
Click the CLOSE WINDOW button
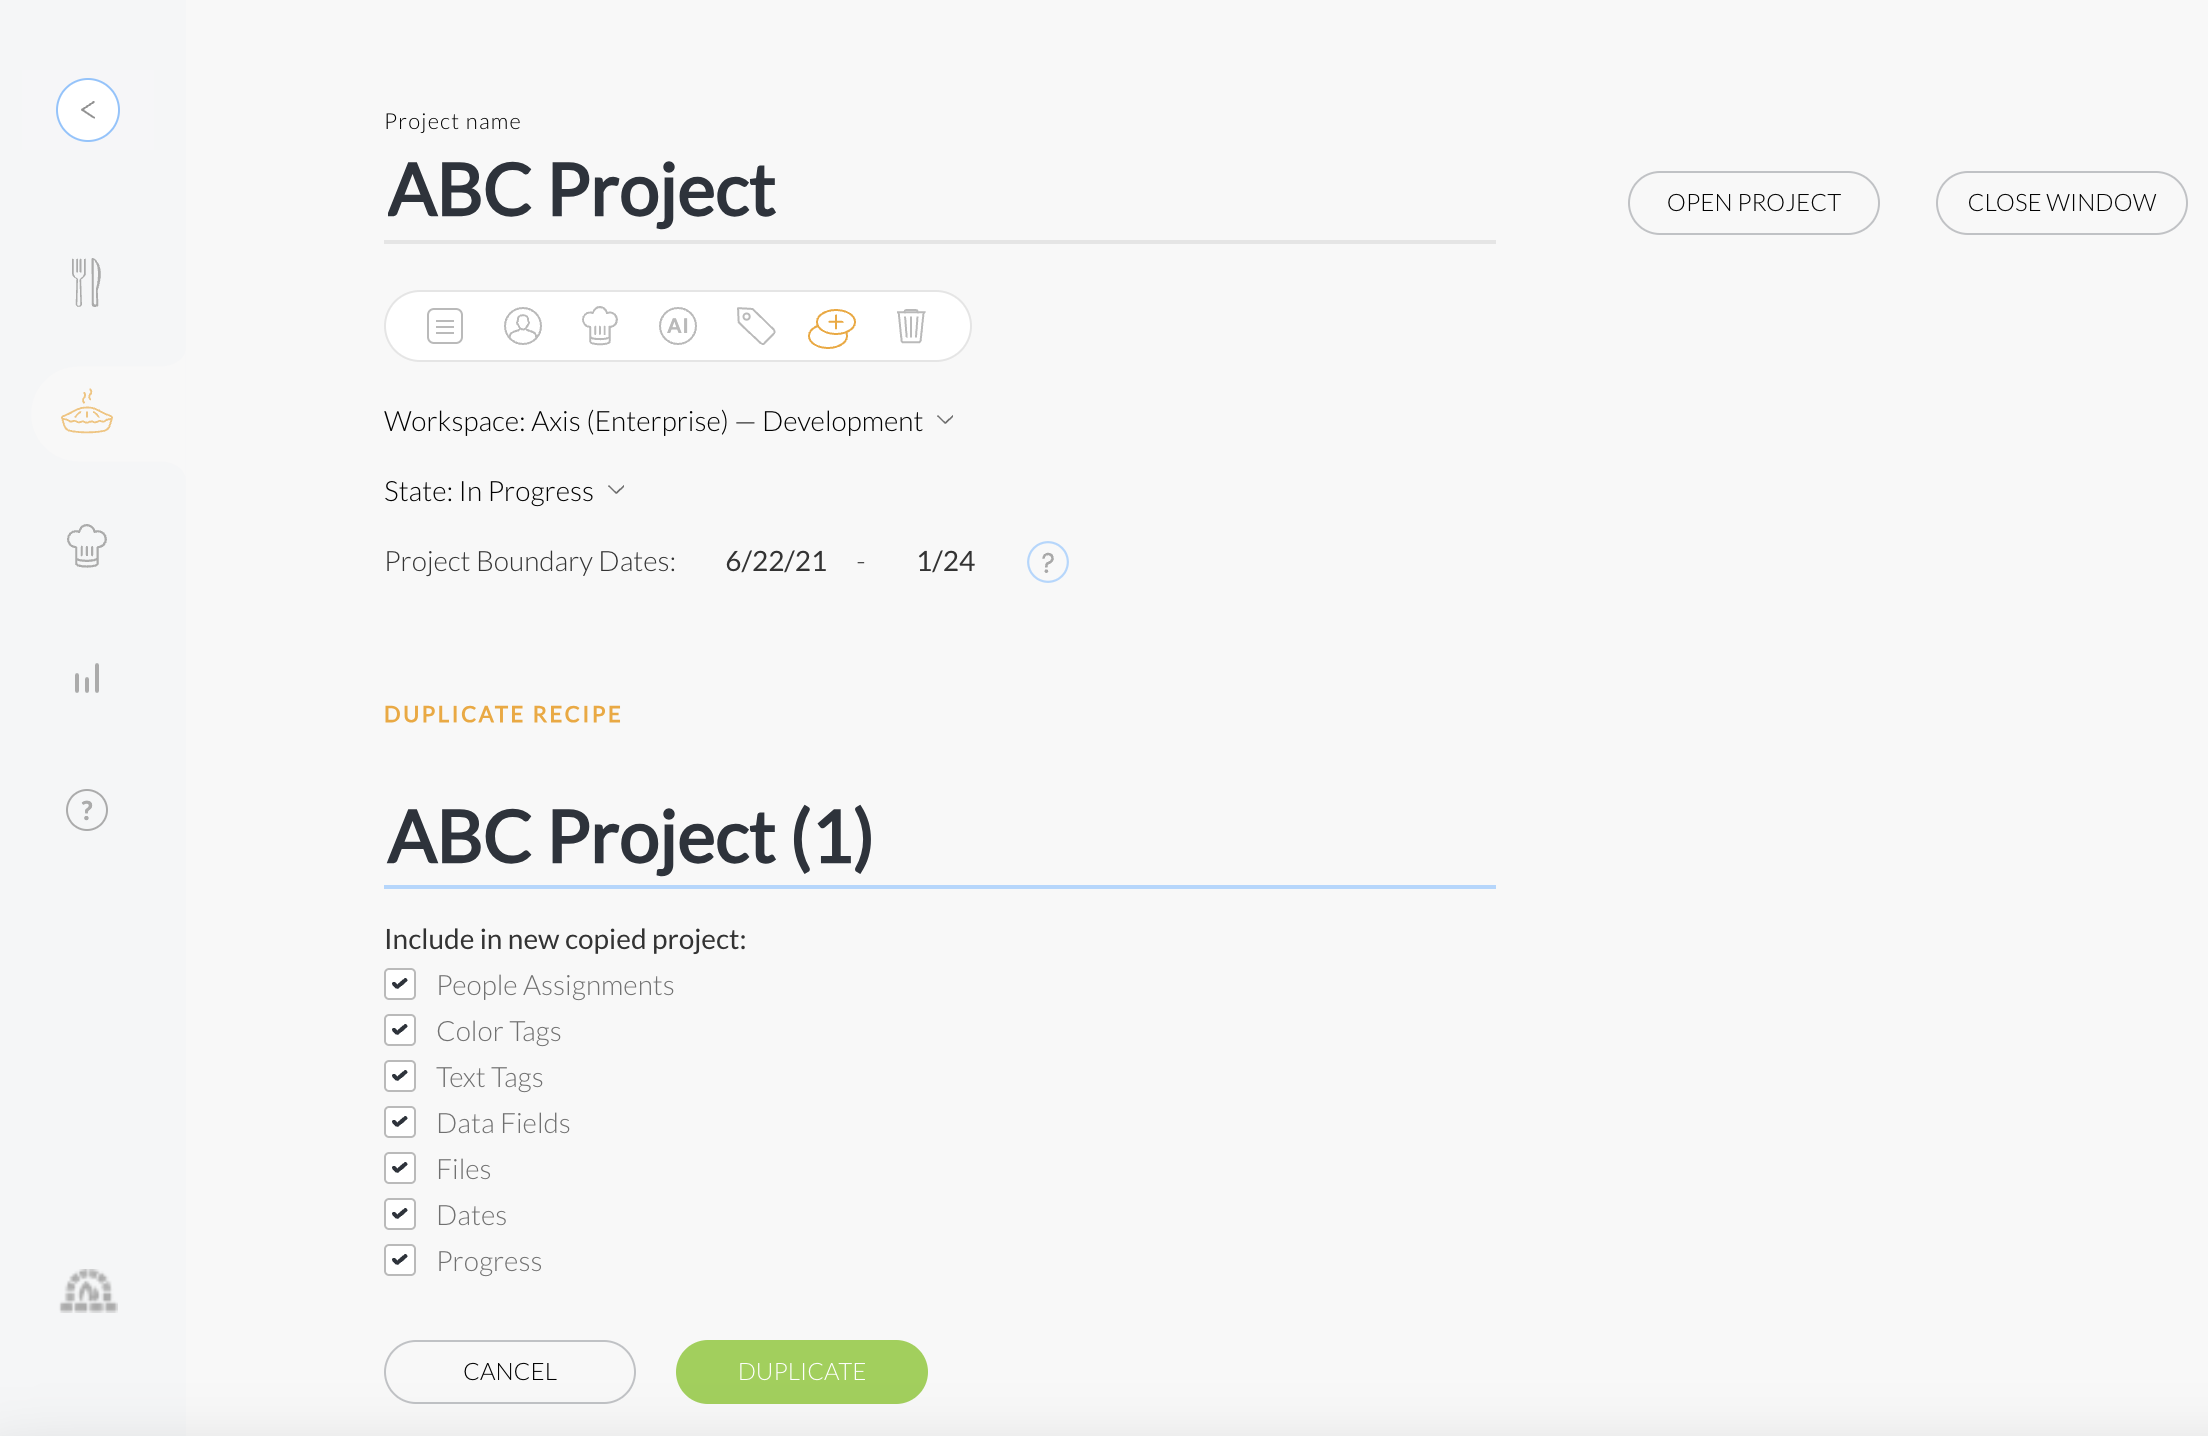[x=2062, y=203]
